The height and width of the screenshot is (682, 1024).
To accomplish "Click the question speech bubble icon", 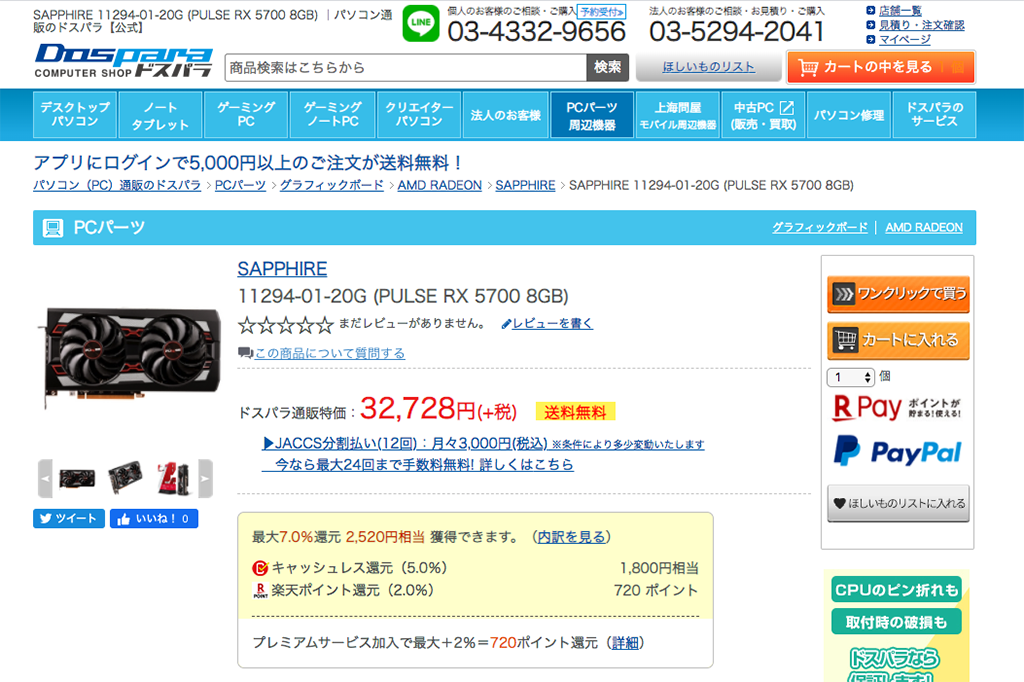I will pyautogui.click(x=246, y=353).
